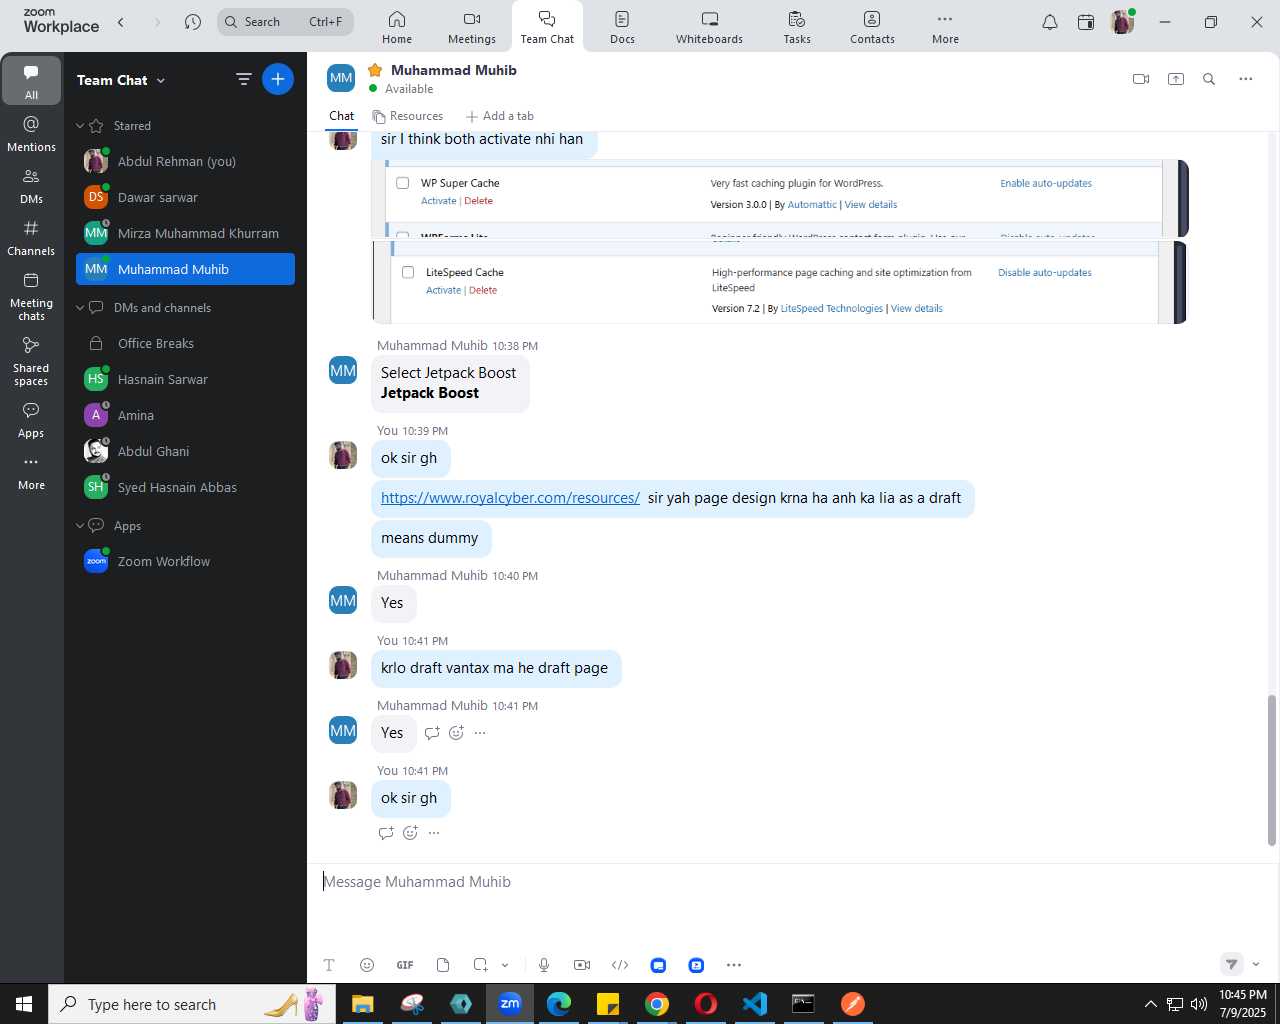Toggle the star next to Muhammad Muhib's name
1280x1024 pixels.
[375, 70]
